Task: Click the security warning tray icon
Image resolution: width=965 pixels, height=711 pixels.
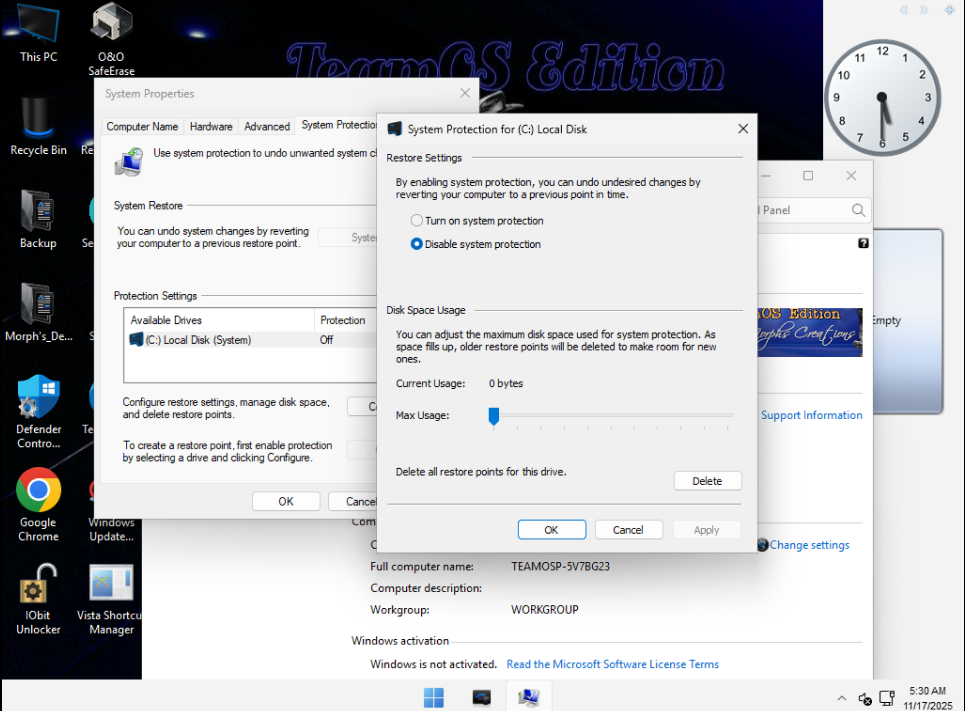Action: tap(865, 699)
